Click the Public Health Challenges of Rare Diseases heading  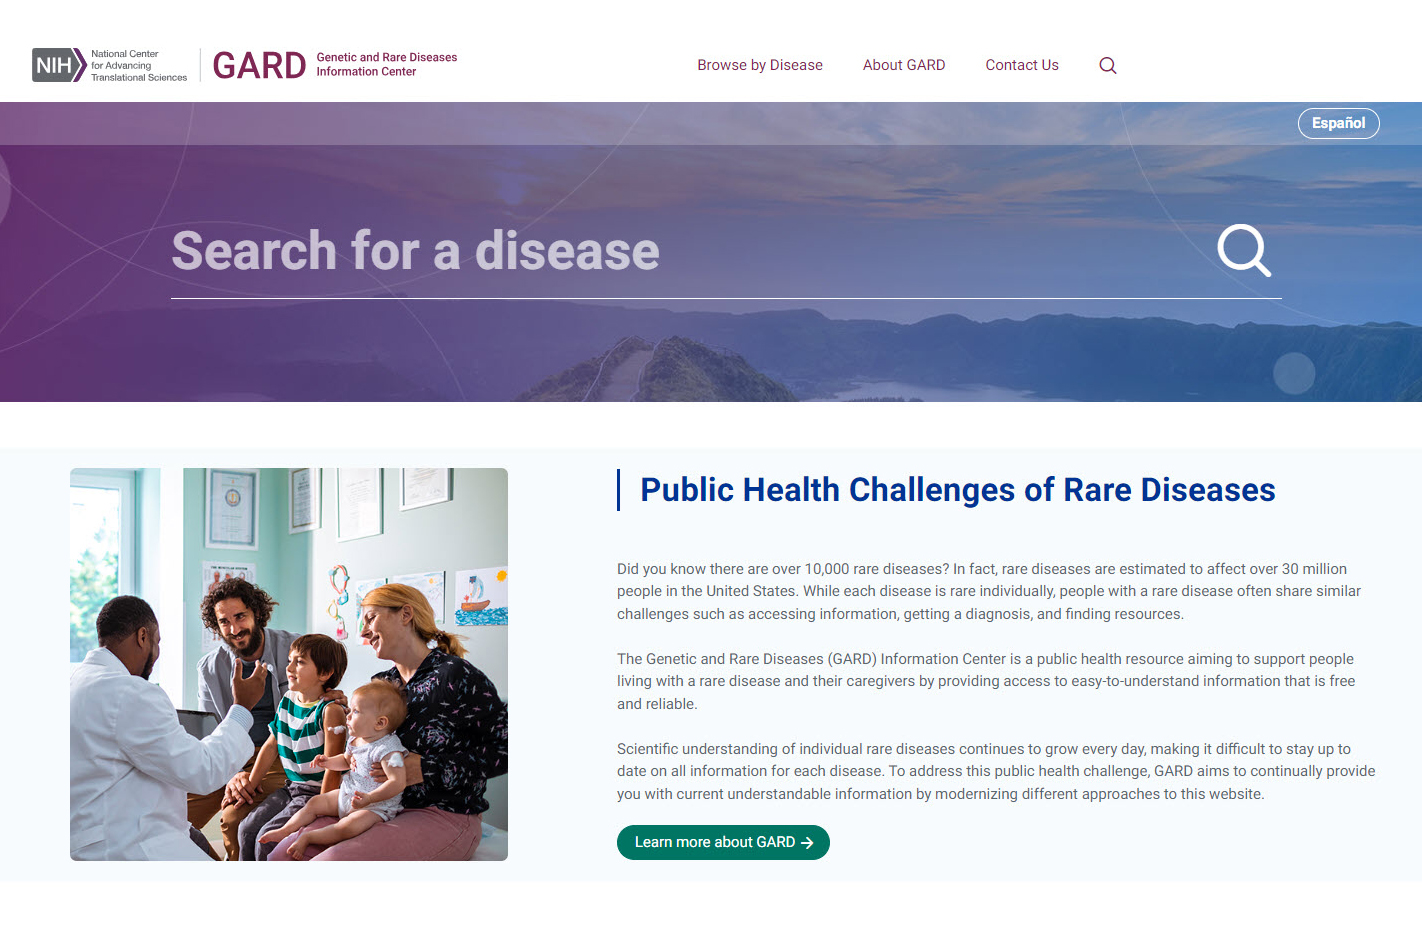tap(956, 490)
